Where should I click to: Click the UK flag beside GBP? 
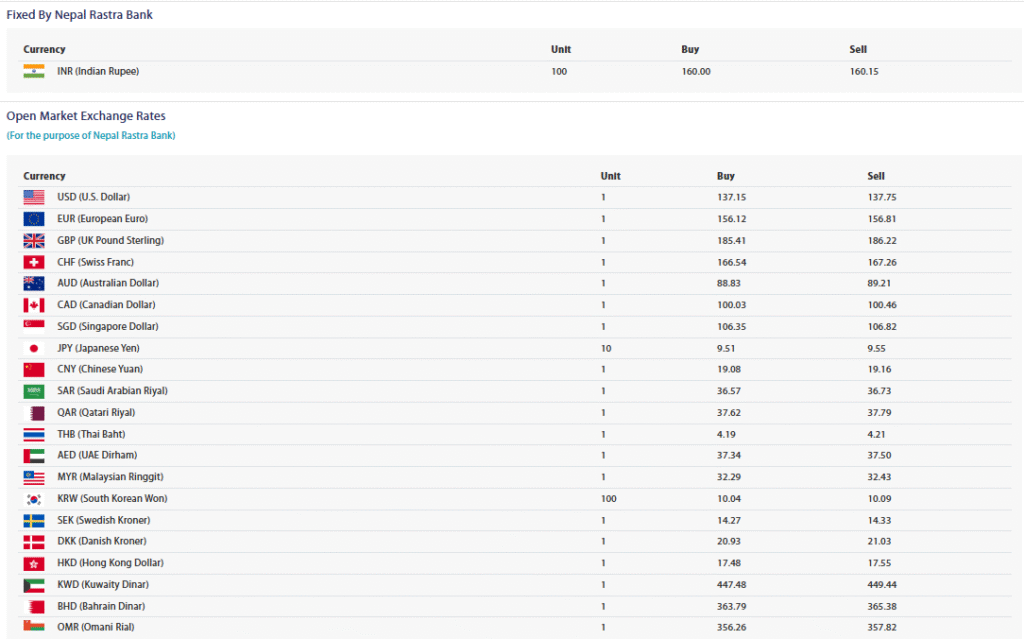click(x=34, y=240)
